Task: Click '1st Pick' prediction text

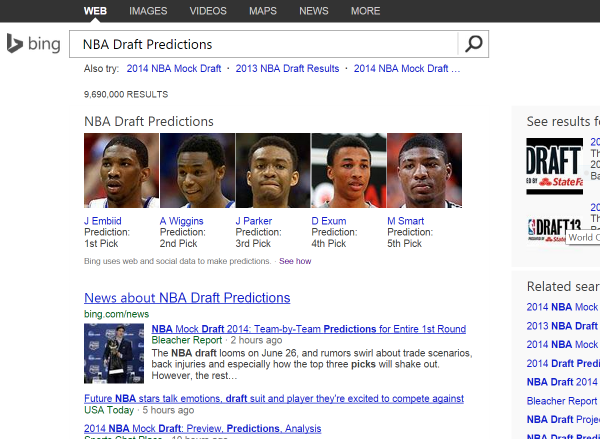Action: click(101, 243)
